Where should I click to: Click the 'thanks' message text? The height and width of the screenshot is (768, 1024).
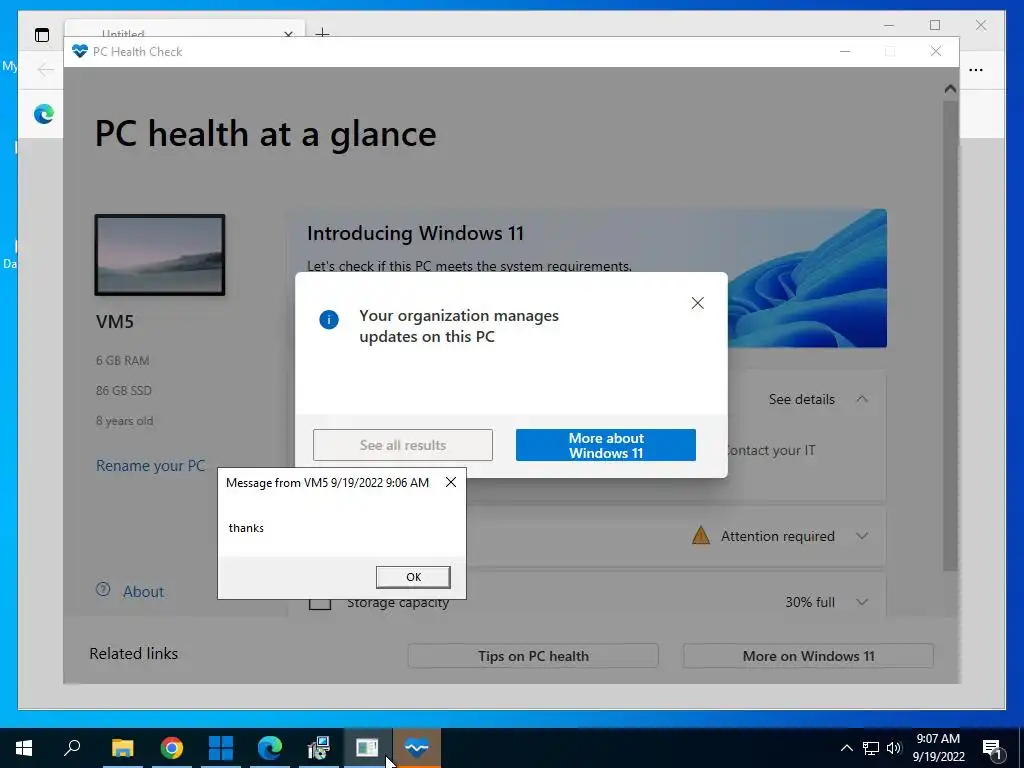246,528
